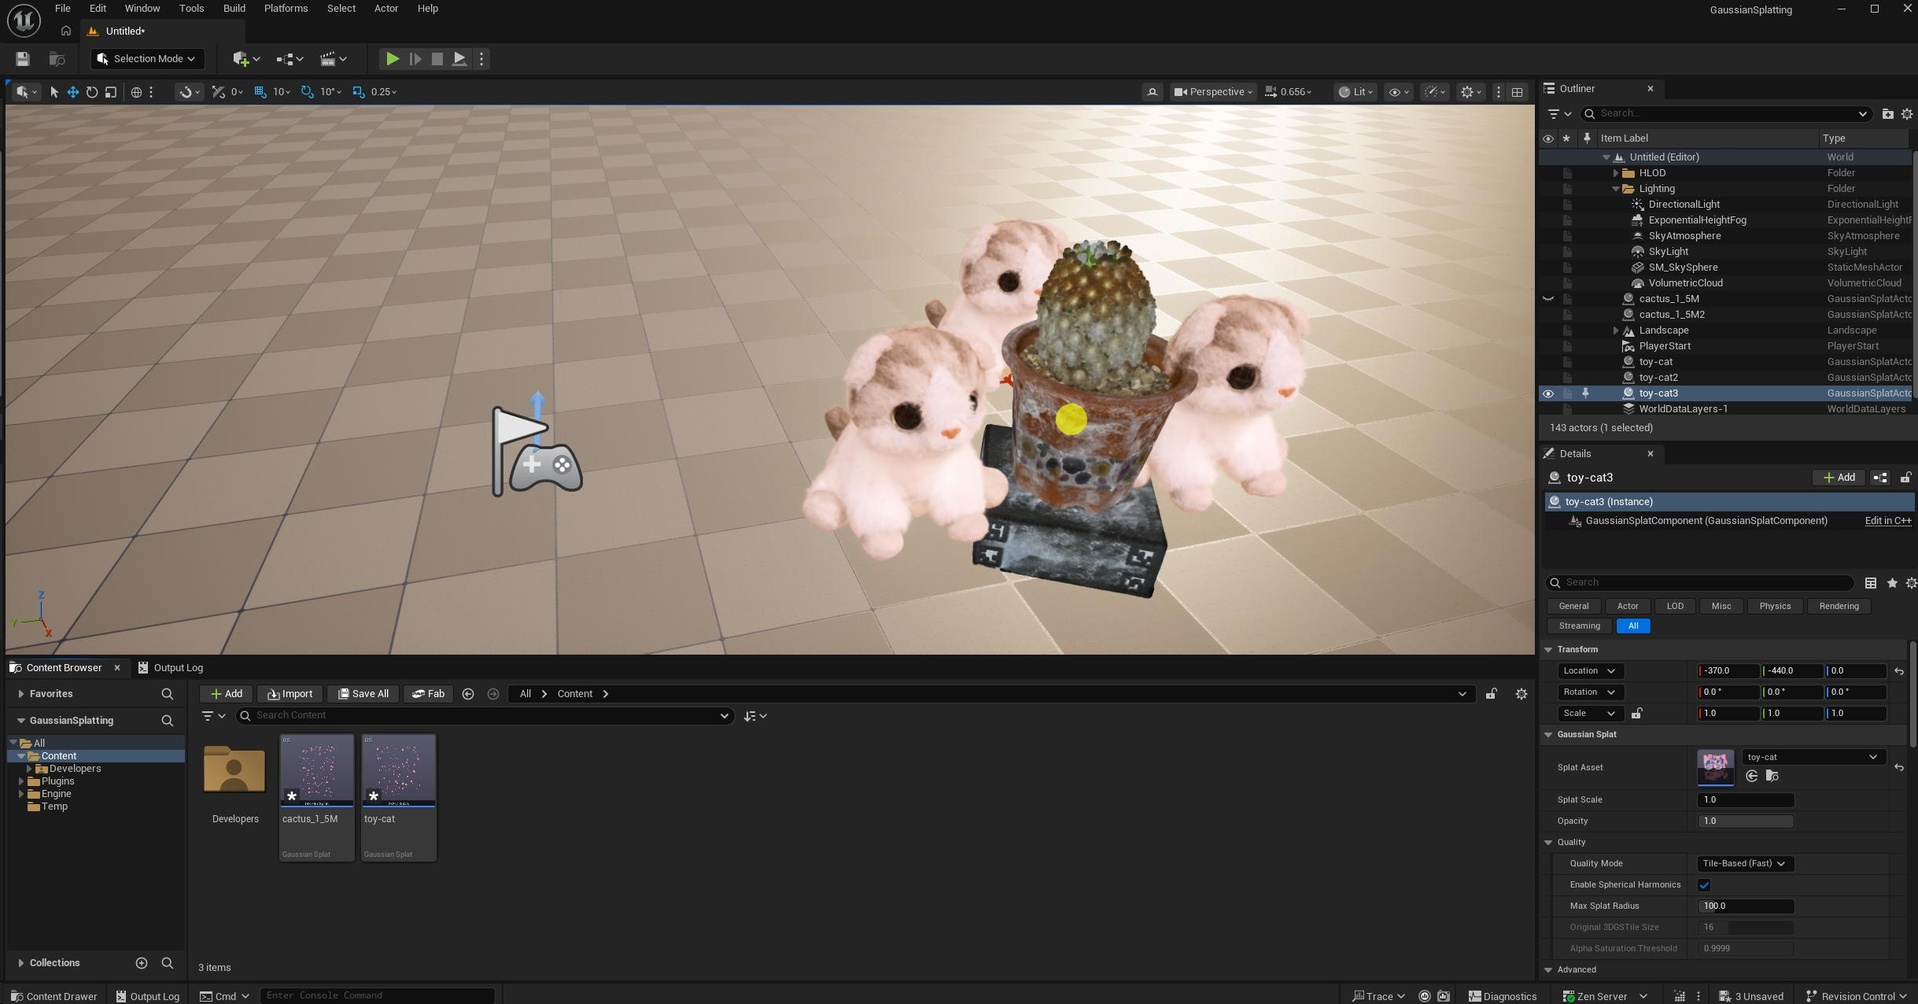Click the Play in editor button
The image size is (1918, 1004).
pyautogui.click(x=392, y=59)
